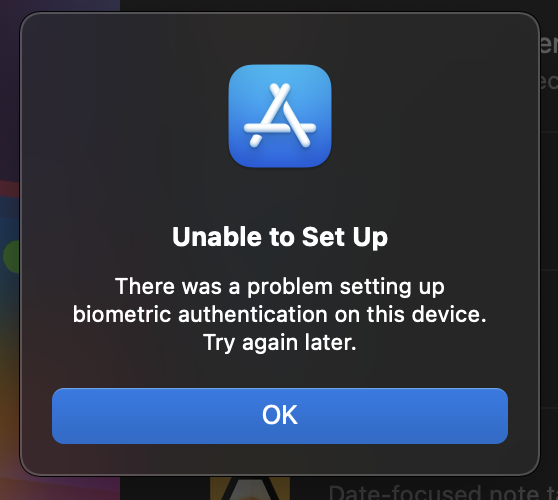Click the word "problem" in the message
The image size is (558, 500).
[290, 287]
